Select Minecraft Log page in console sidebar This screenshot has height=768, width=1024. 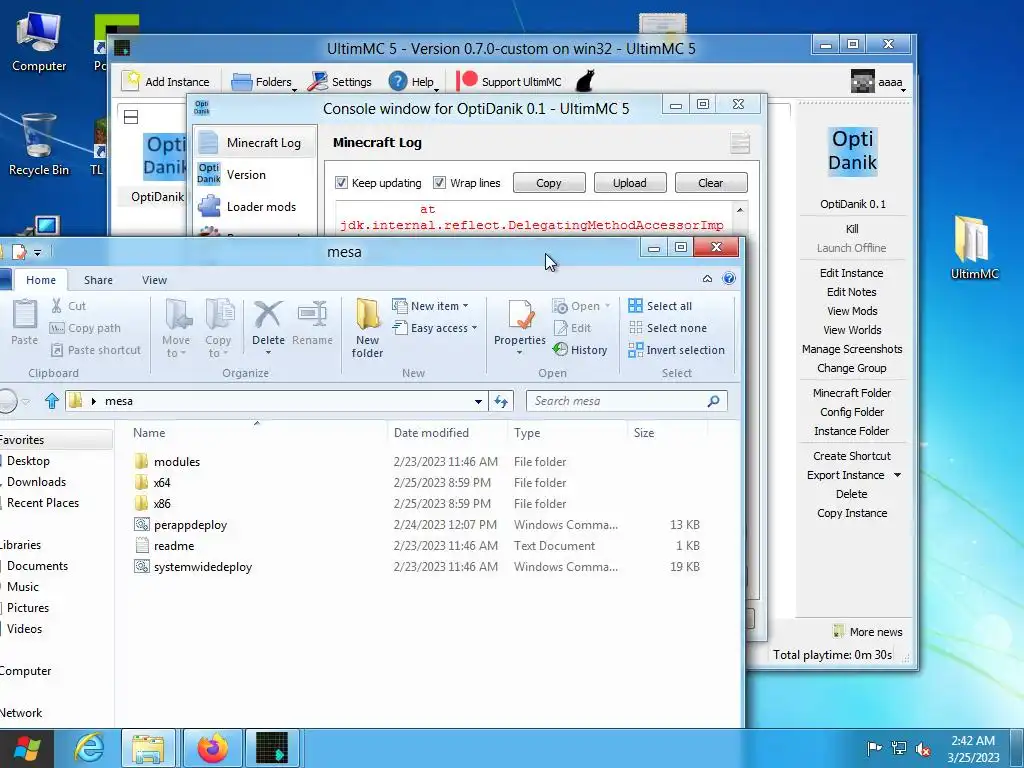click(255, 142)
